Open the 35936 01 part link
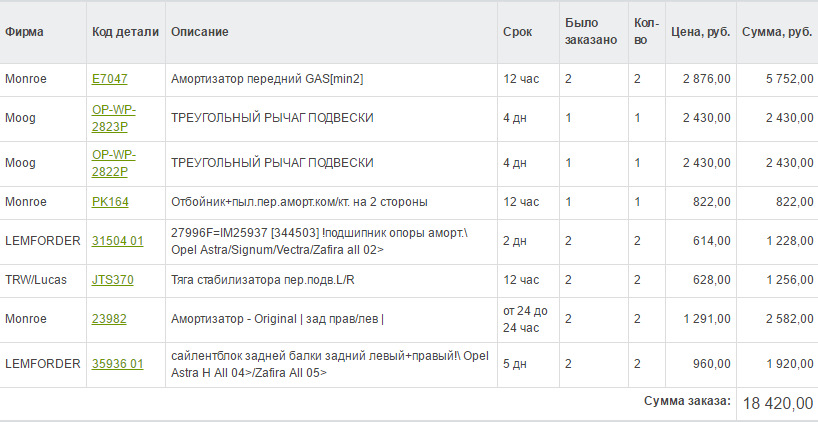This screenshot has height=422, width=818. pos(117,364)
